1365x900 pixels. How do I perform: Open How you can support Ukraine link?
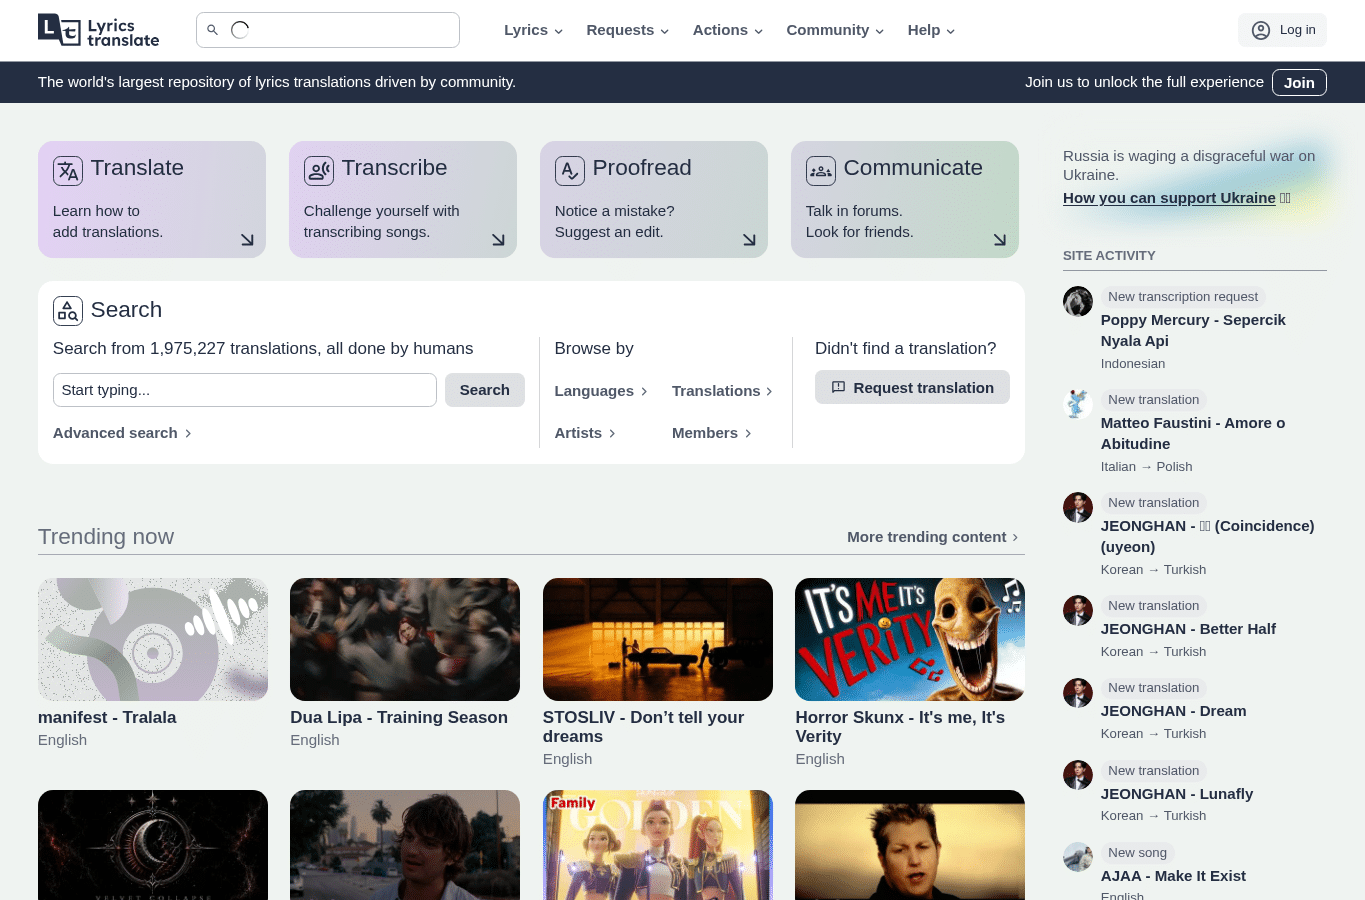(1169, 198)
